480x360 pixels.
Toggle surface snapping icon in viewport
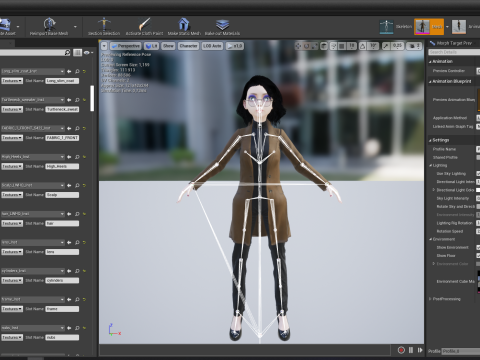coord(333,46)
